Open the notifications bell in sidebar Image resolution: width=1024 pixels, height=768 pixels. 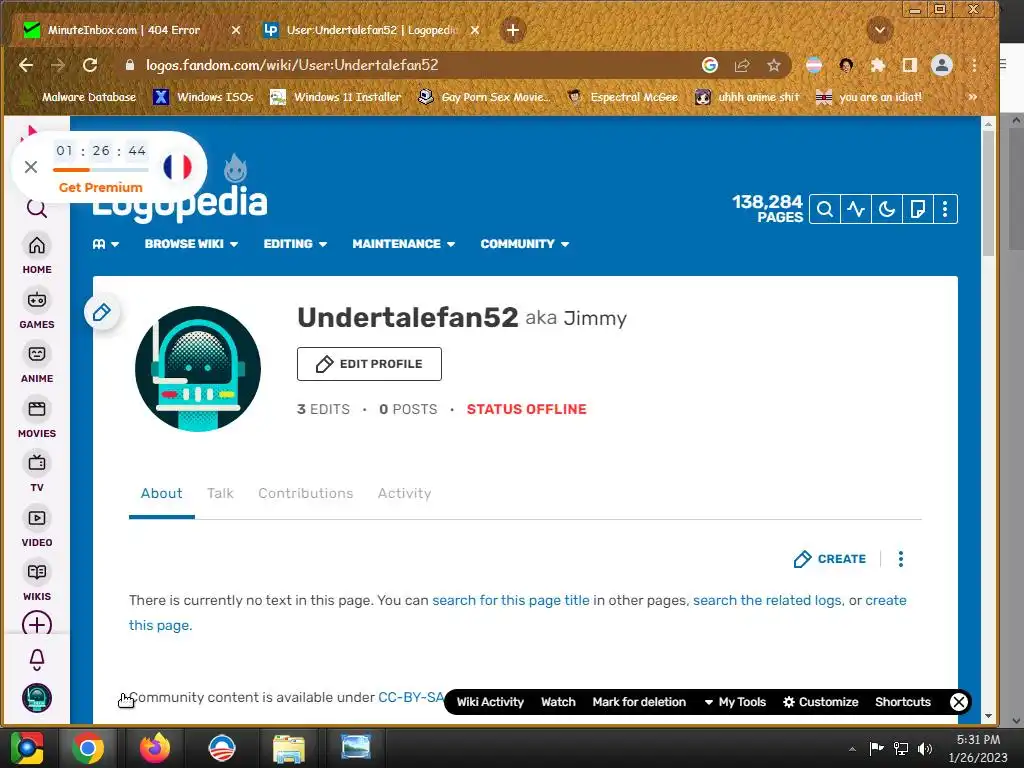click(37, 660)
